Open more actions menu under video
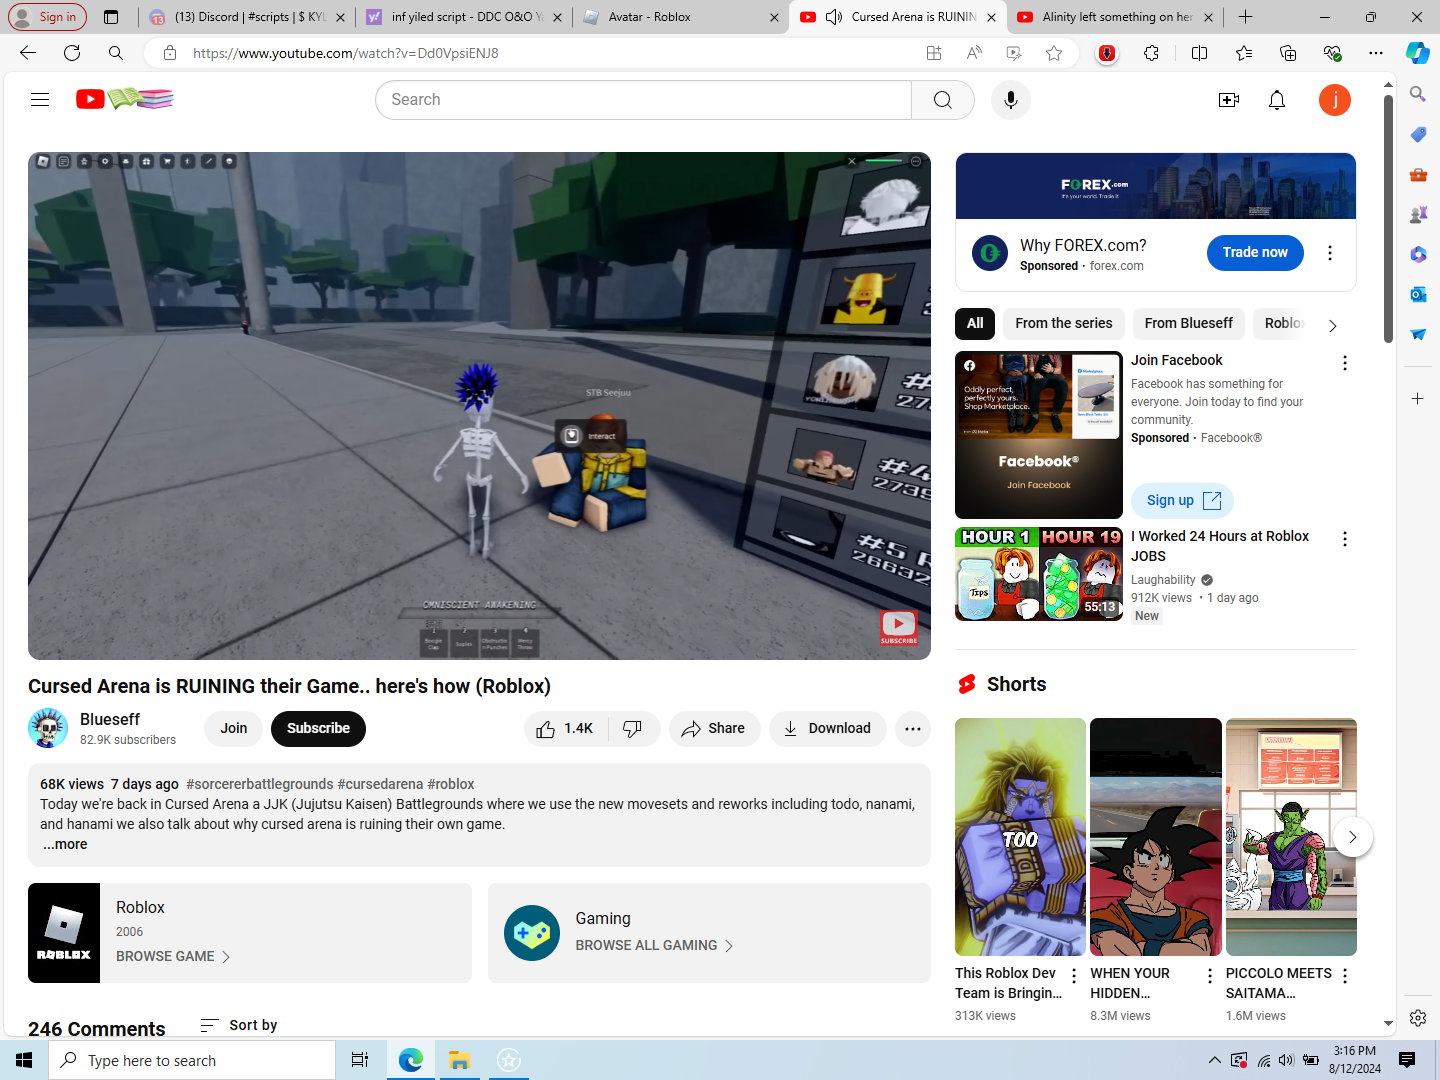Image resolution: width=1440 pixels, height=1080 pixels. click(913, 729)
